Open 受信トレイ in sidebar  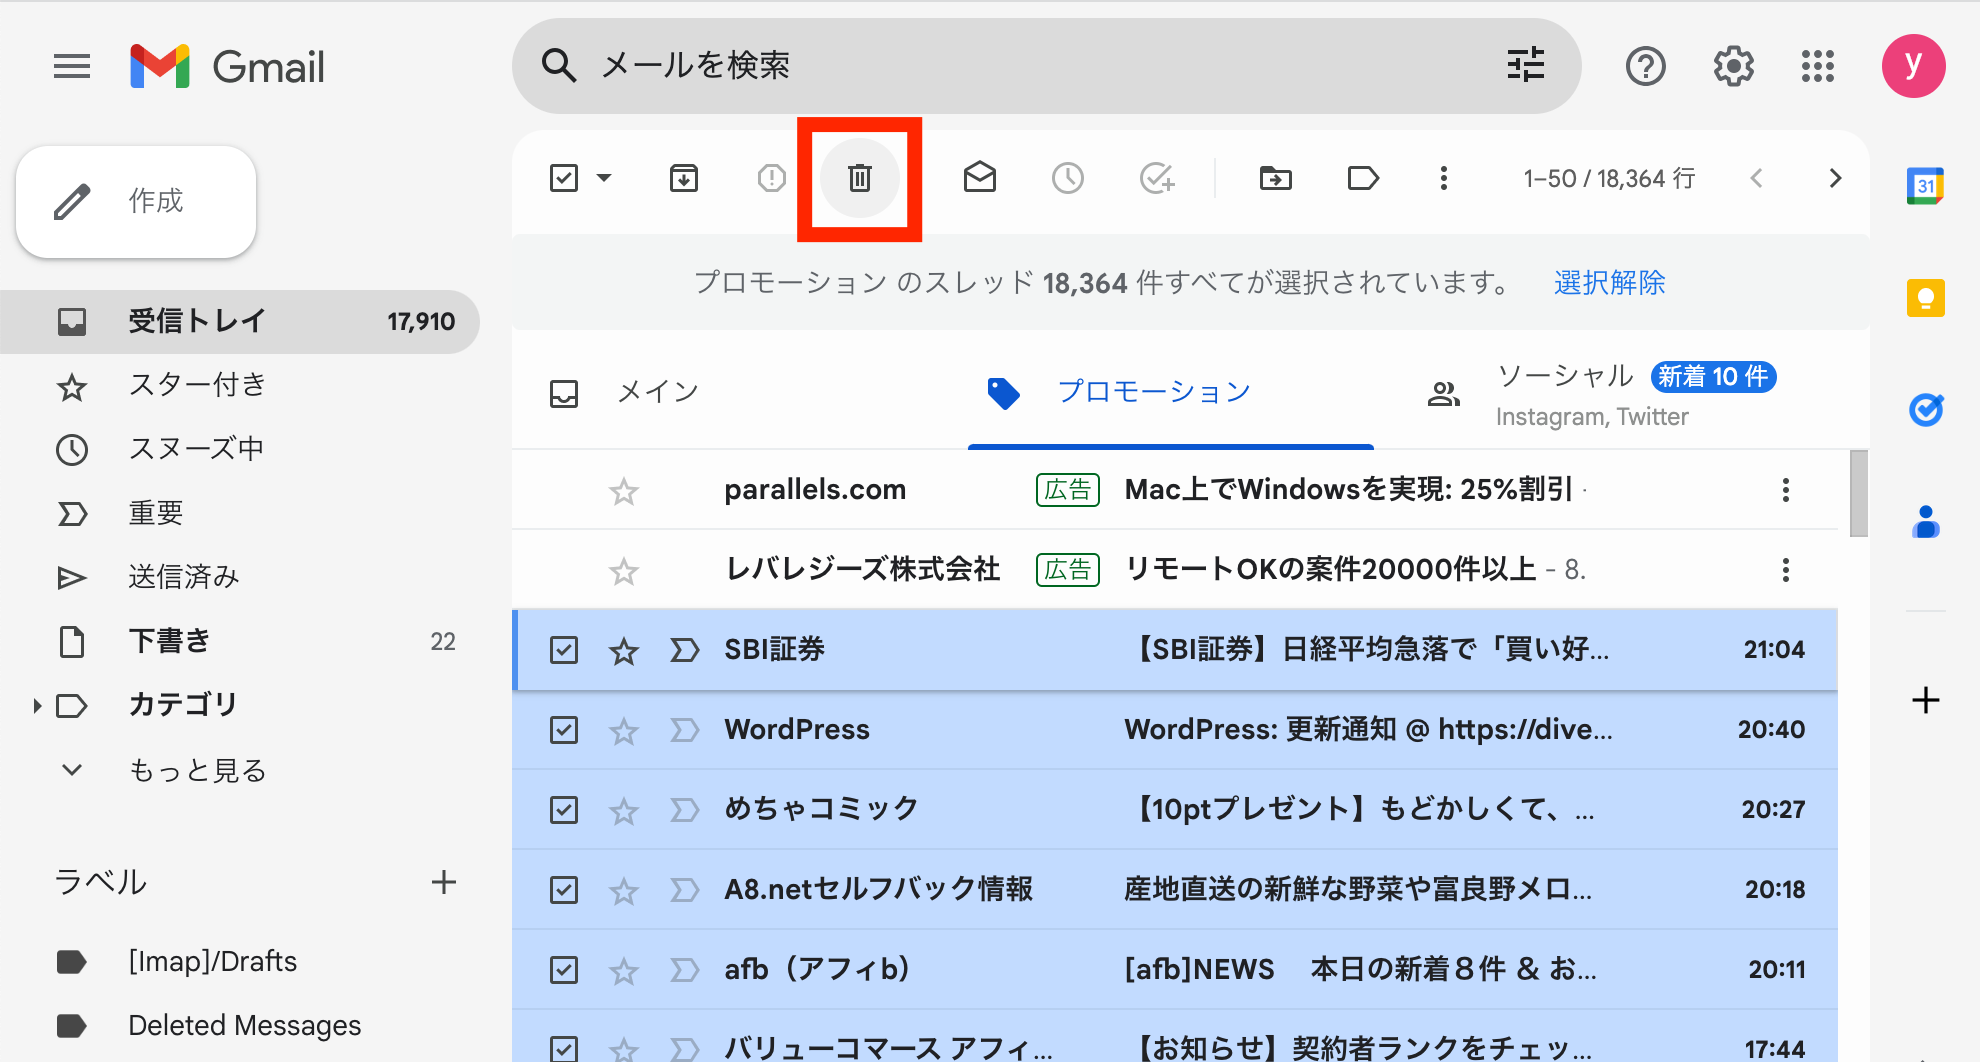pos(240,321)
